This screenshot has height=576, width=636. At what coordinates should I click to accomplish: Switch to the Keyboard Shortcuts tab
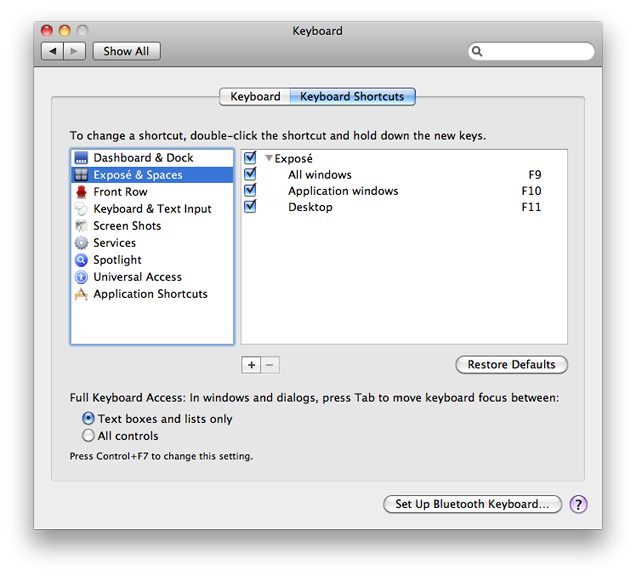352,97
